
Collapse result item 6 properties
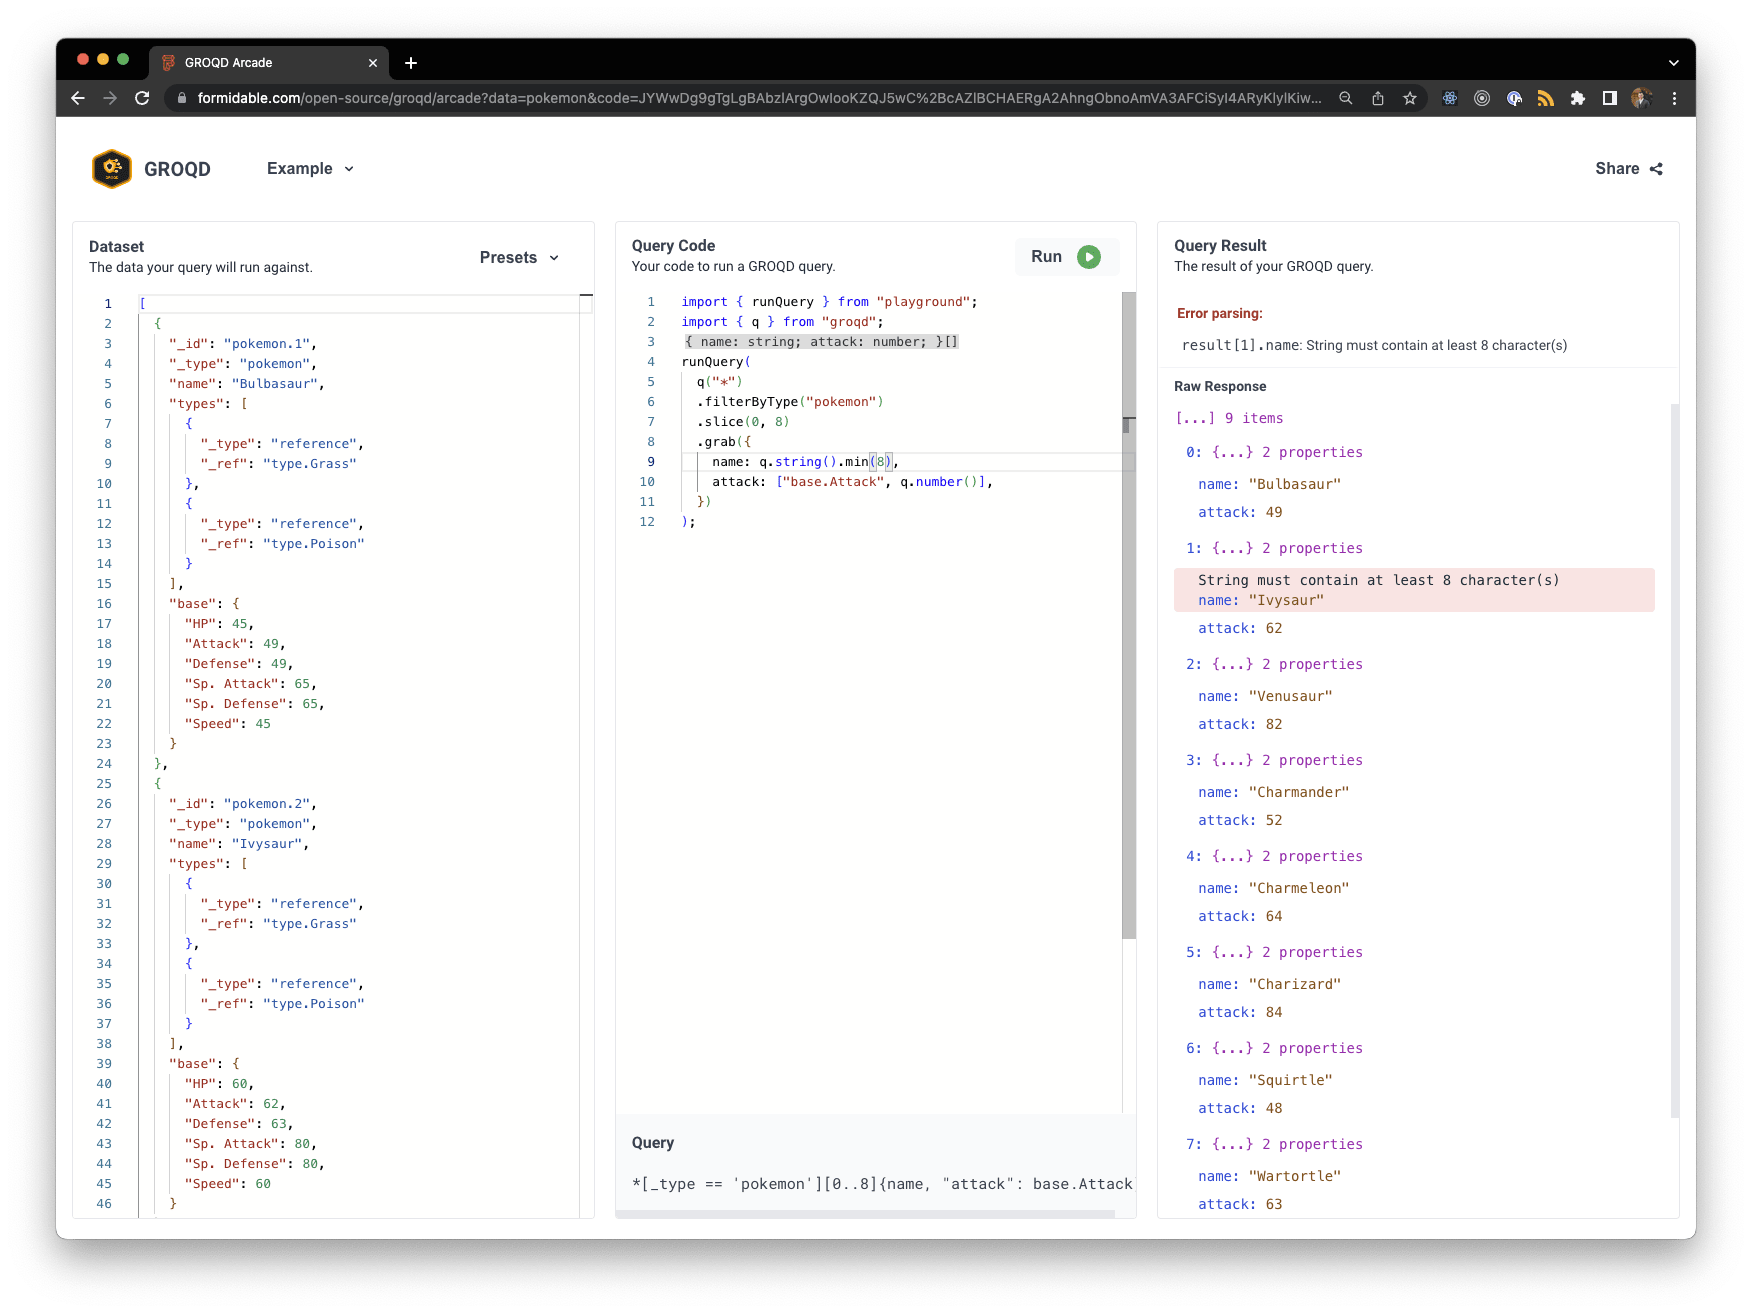pyautogui.click(x=1274, y=1049)
